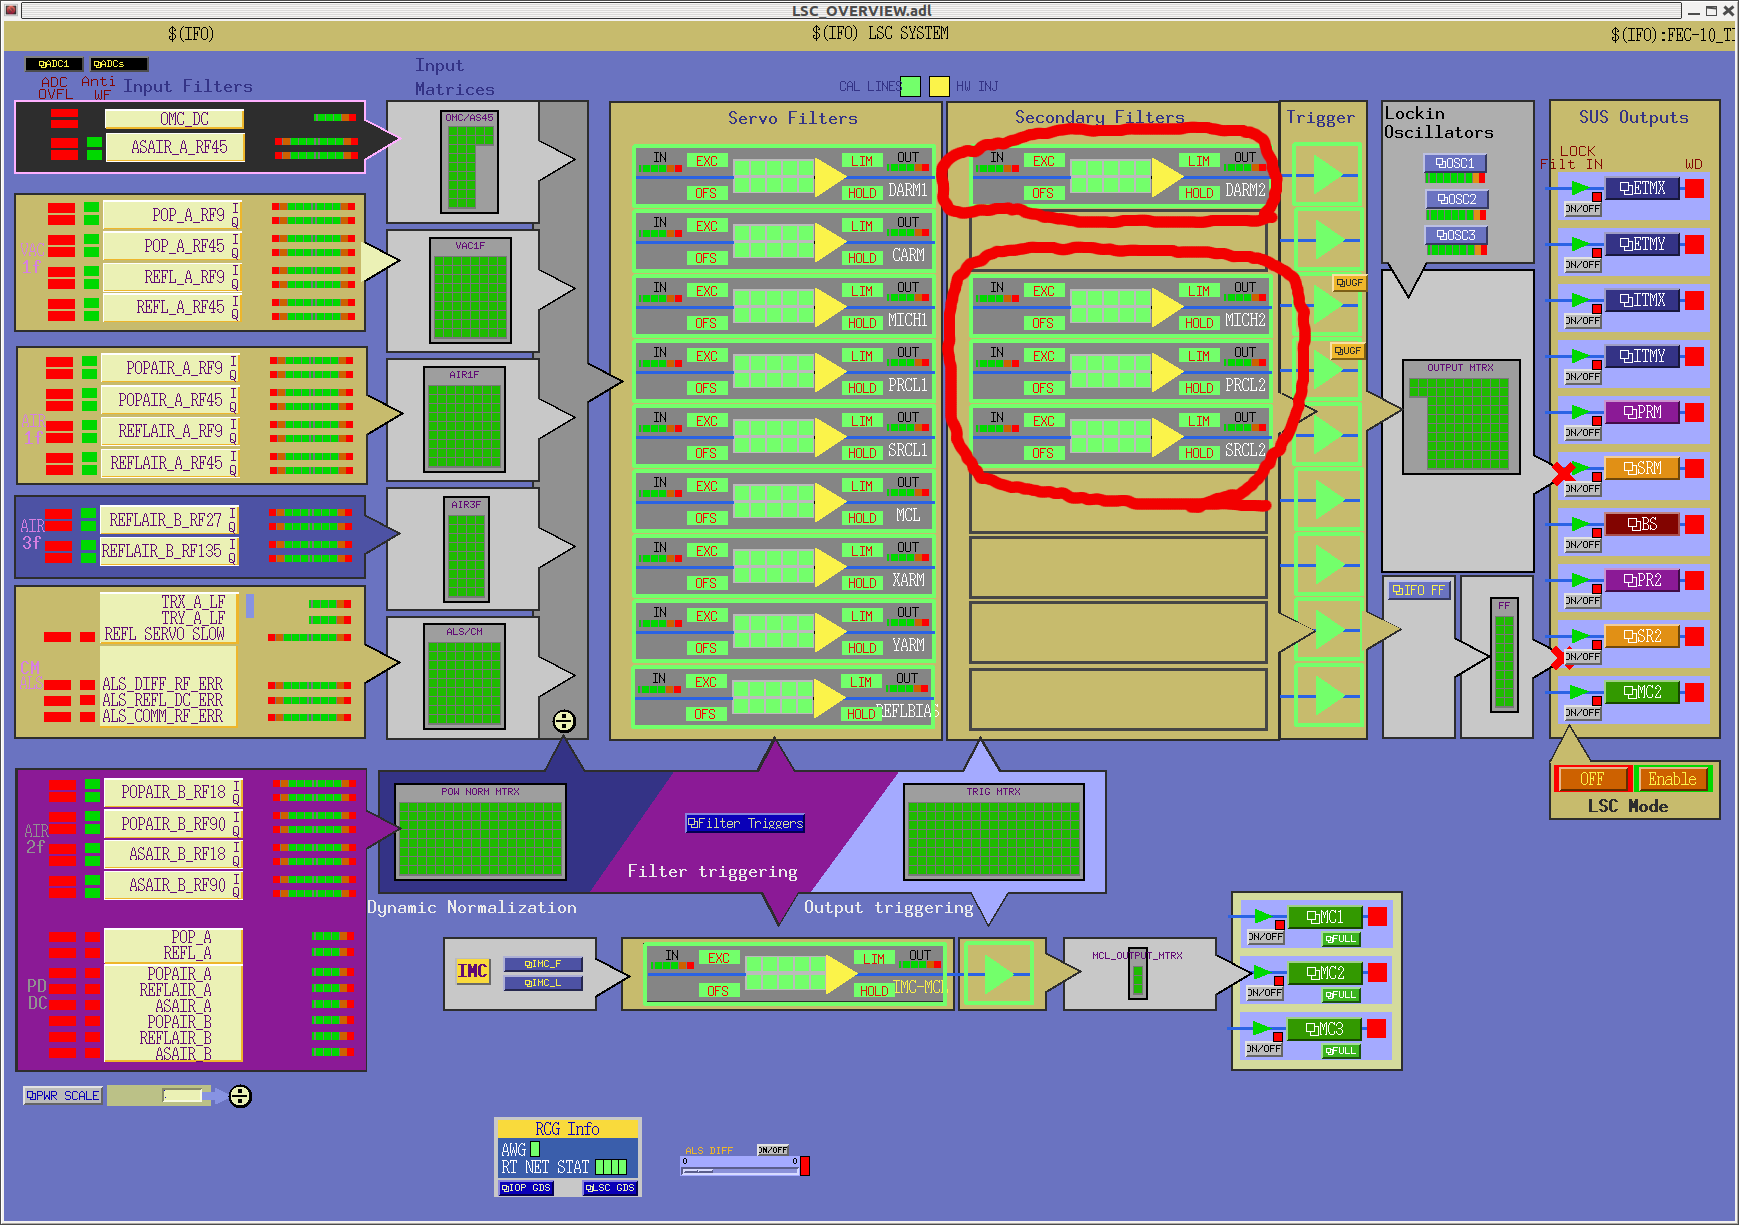Open the OSC3 lockin oscillator screen

[1456, 235]
